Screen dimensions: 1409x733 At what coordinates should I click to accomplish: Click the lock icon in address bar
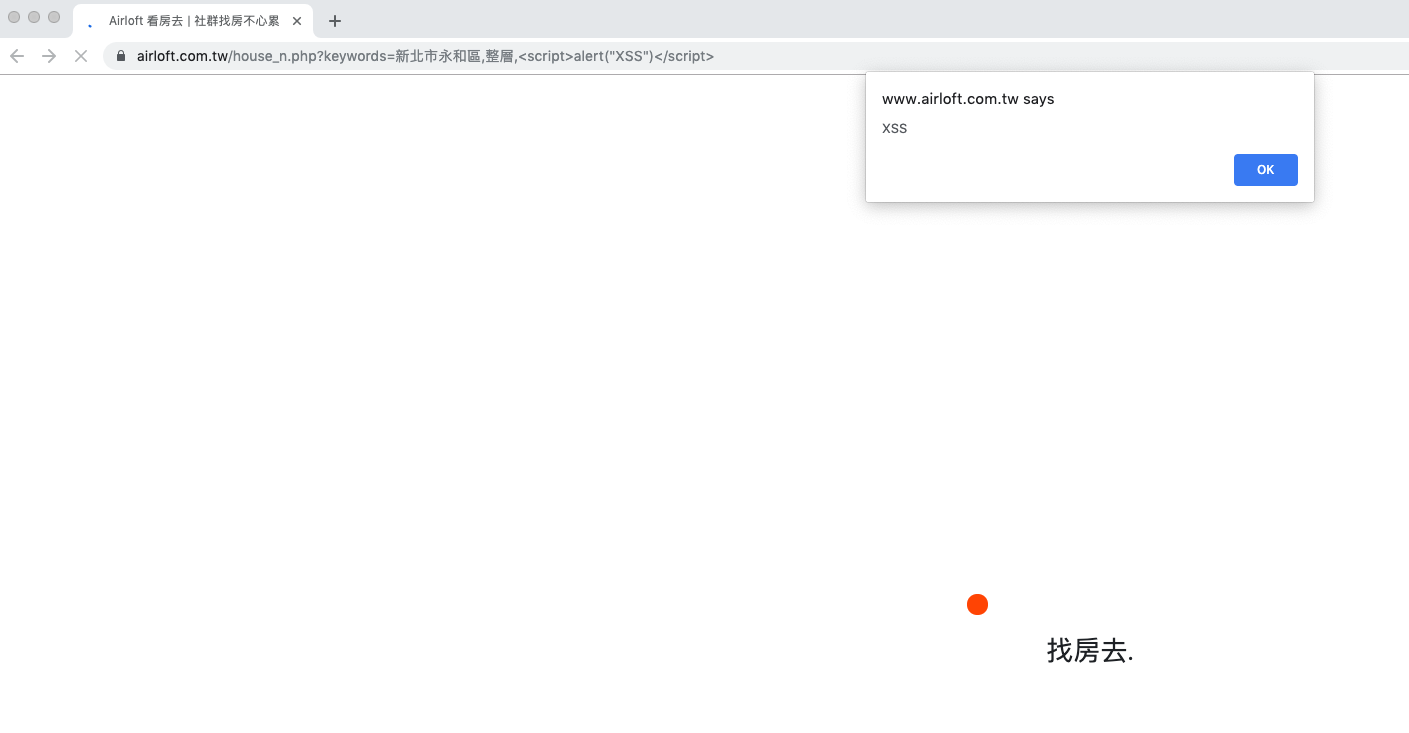tap(121, 56)
